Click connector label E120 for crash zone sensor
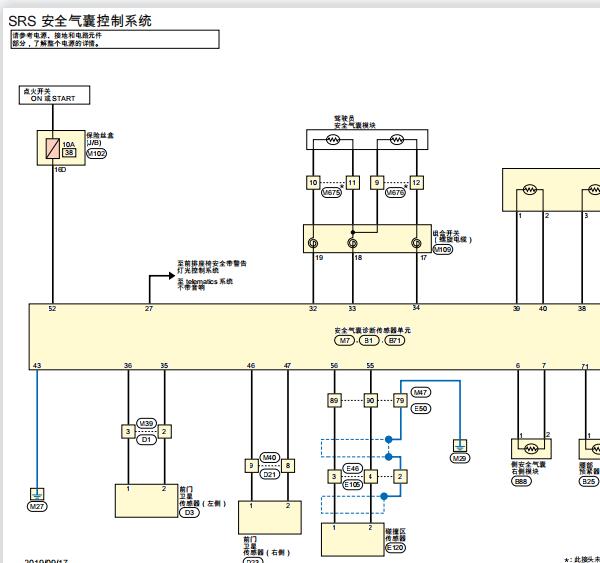This screenshot has width=600, height=563. coord(395,548)
